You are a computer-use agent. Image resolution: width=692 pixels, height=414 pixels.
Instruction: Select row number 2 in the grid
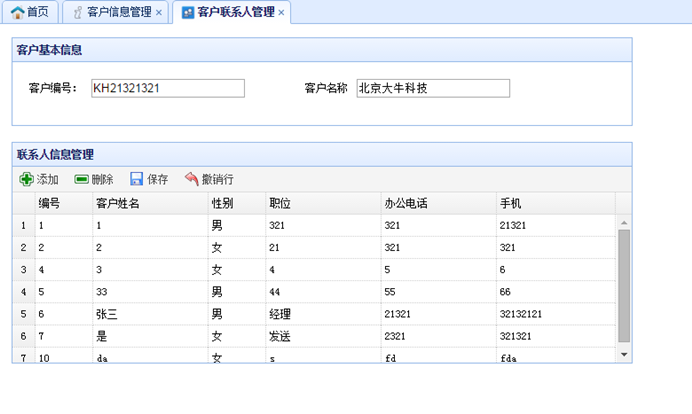[23, 248]
